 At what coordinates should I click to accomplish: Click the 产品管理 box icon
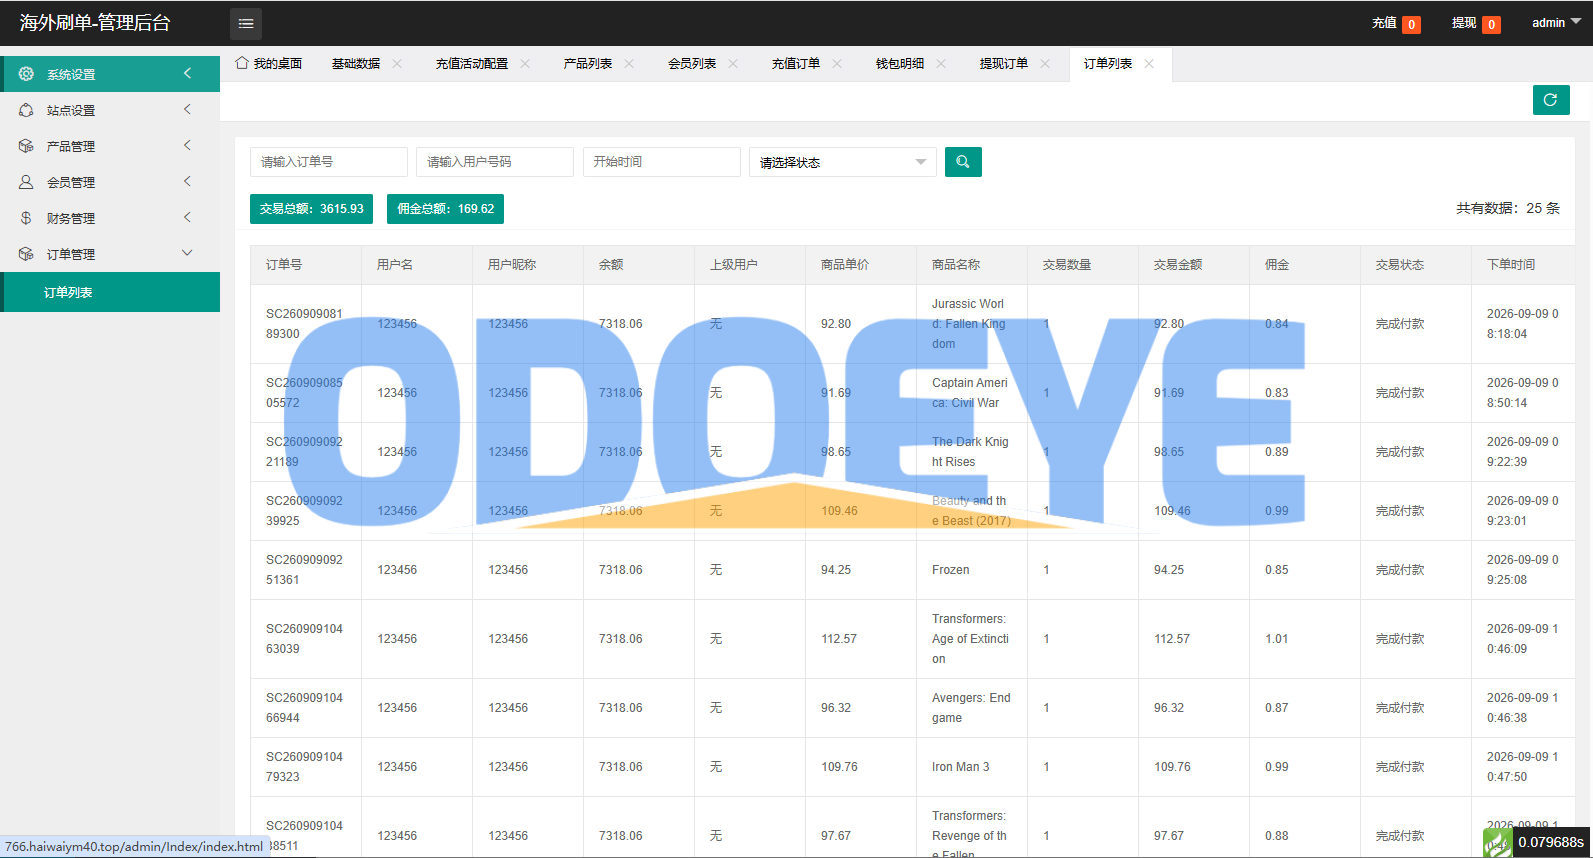pos(26,146)
